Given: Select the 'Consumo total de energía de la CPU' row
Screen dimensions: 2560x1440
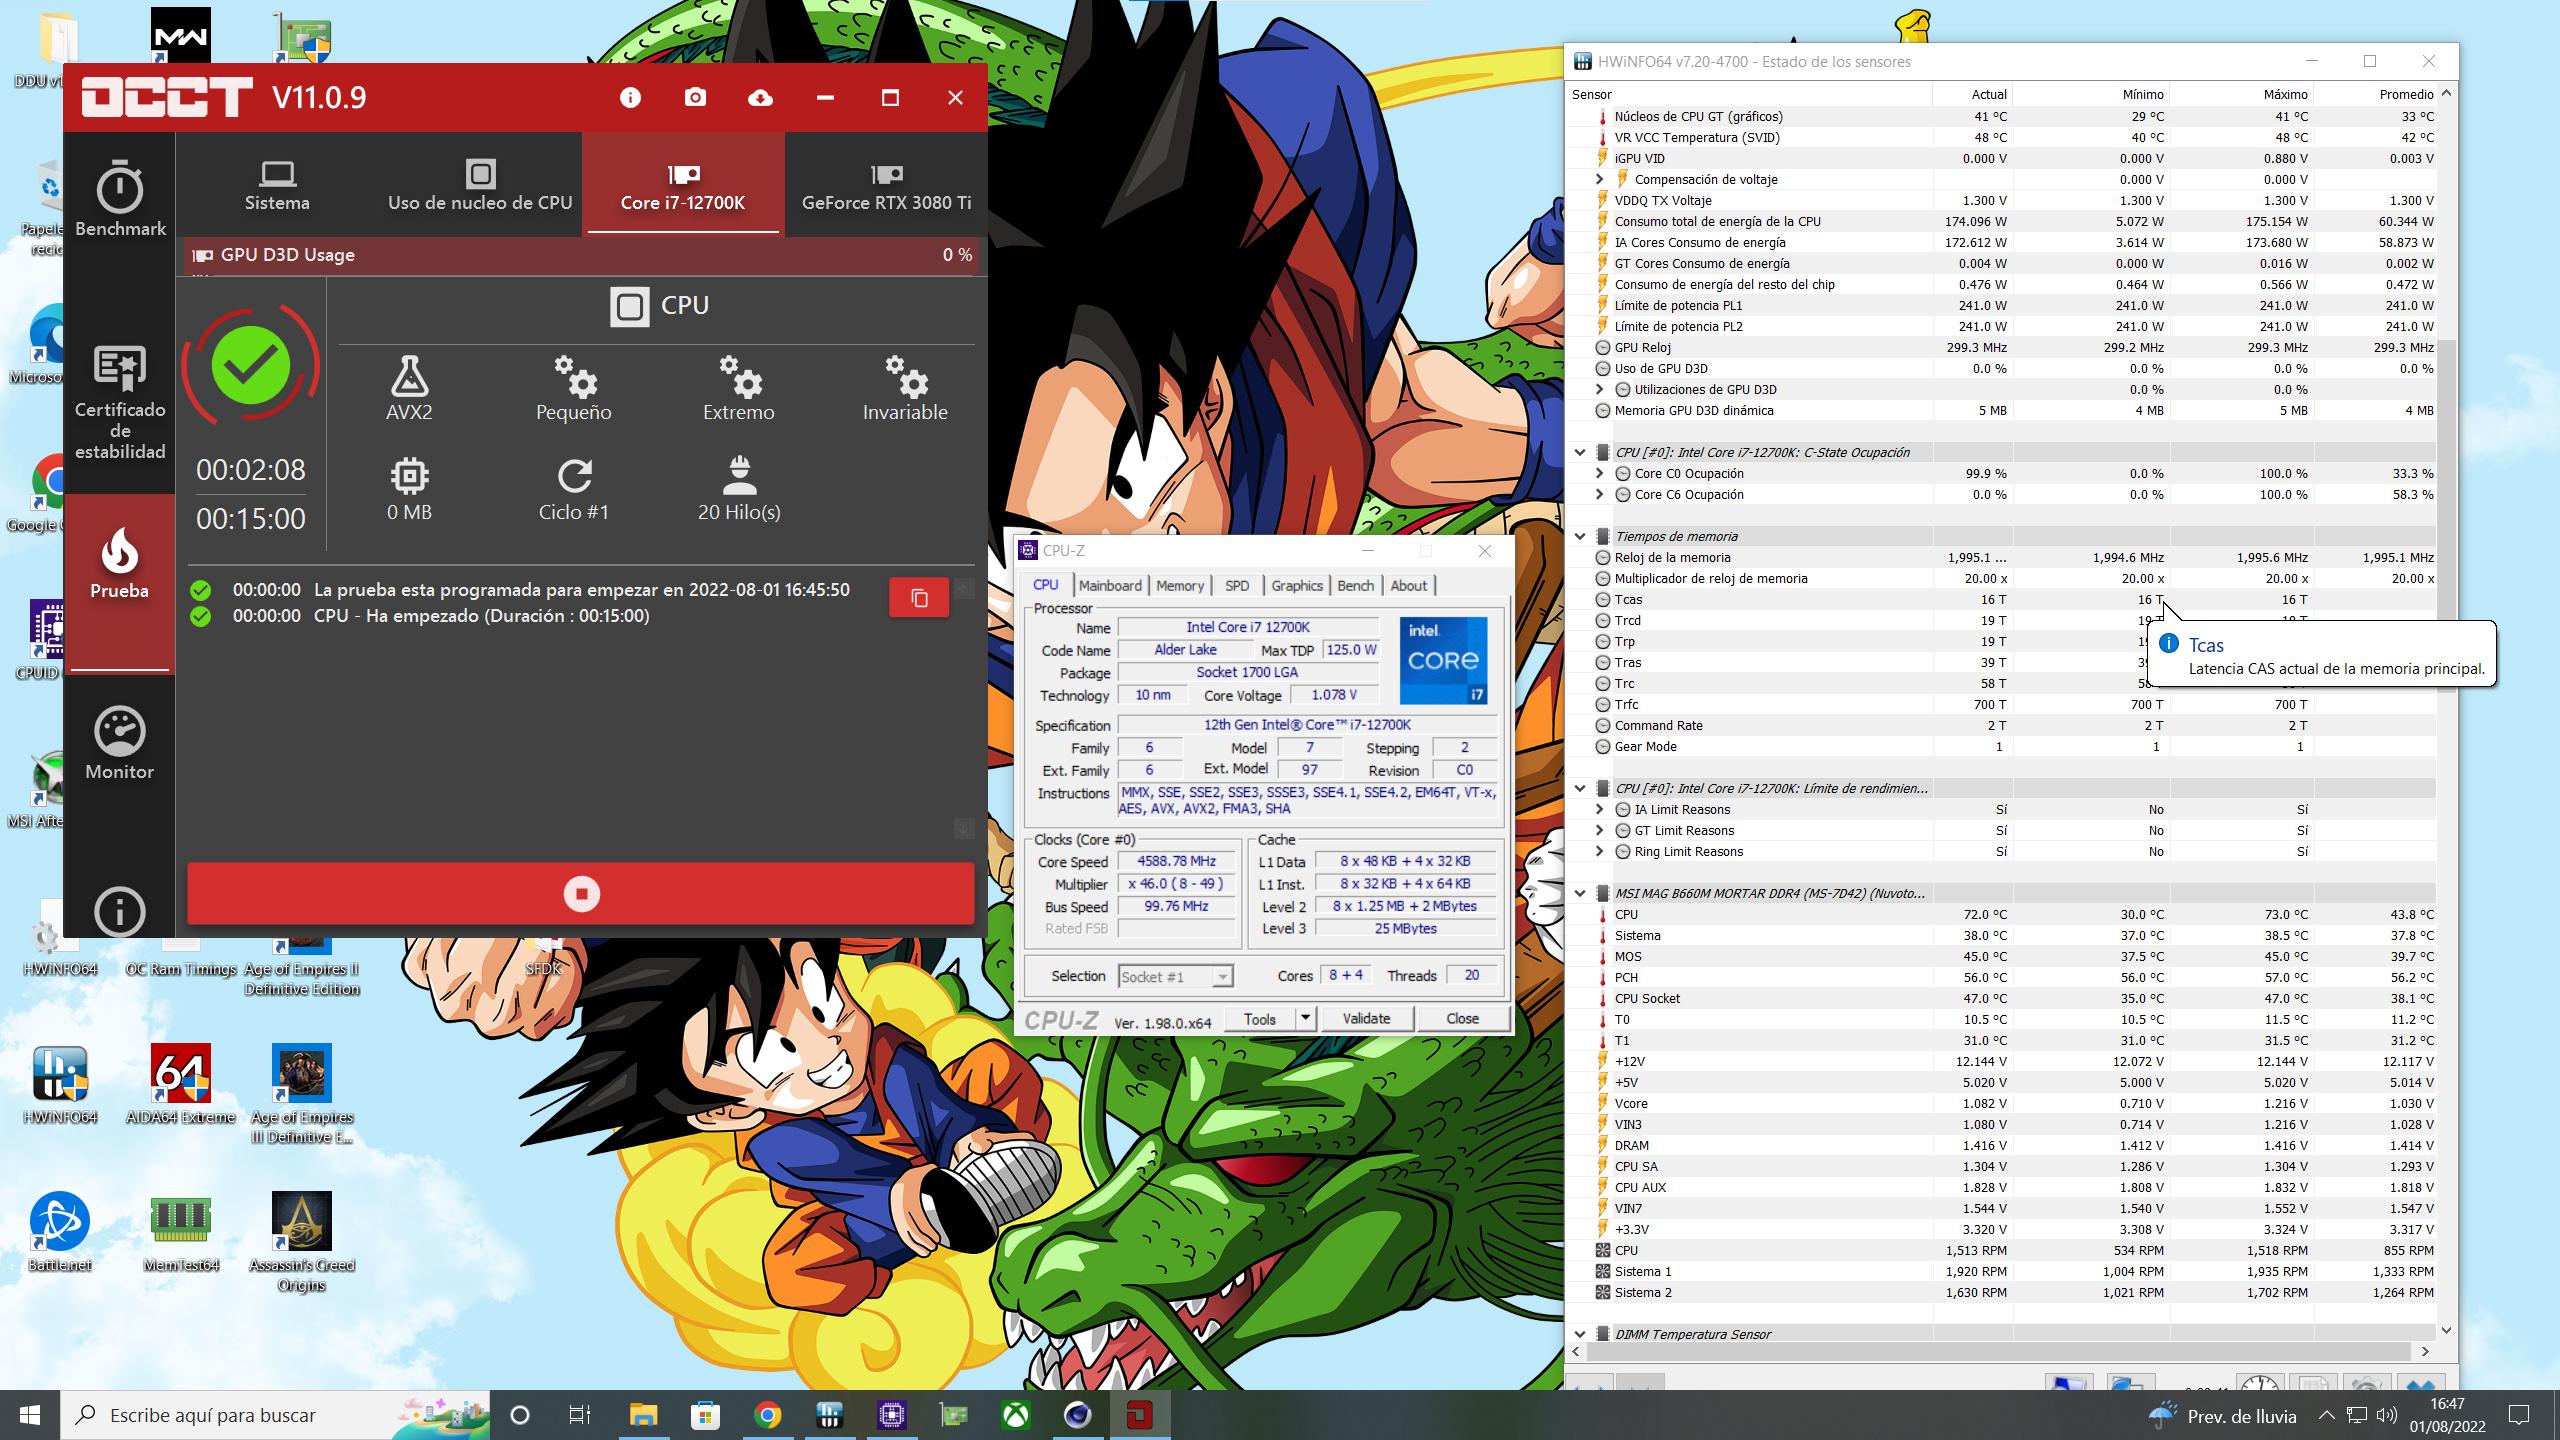Looking at the screenshot, I should pos(2002,221).
